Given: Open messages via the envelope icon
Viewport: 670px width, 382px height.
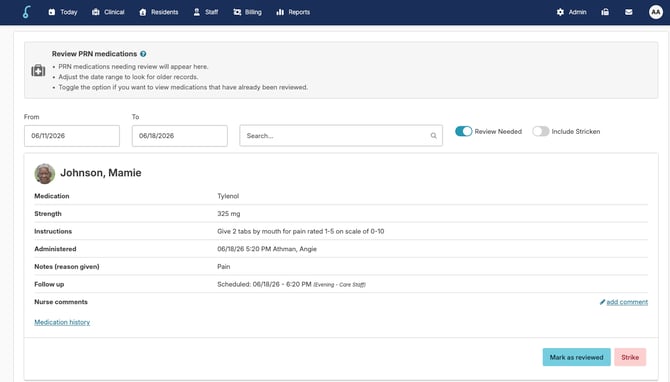Looking at the screenshot, I should pyautogui.click(x=629, y=12).
